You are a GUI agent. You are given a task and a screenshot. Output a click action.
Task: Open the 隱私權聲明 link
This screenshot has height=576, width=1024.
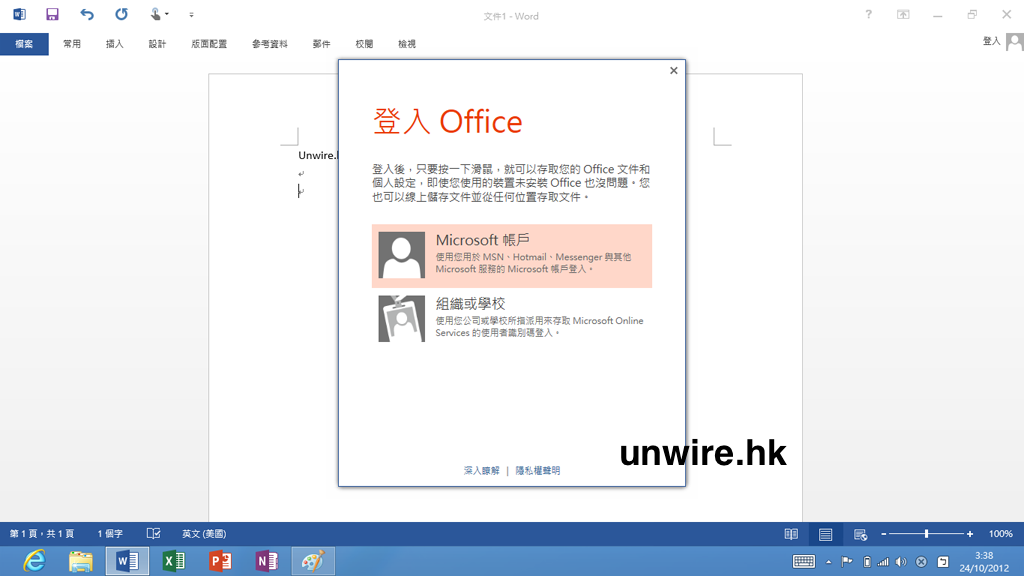click(538, 470)
